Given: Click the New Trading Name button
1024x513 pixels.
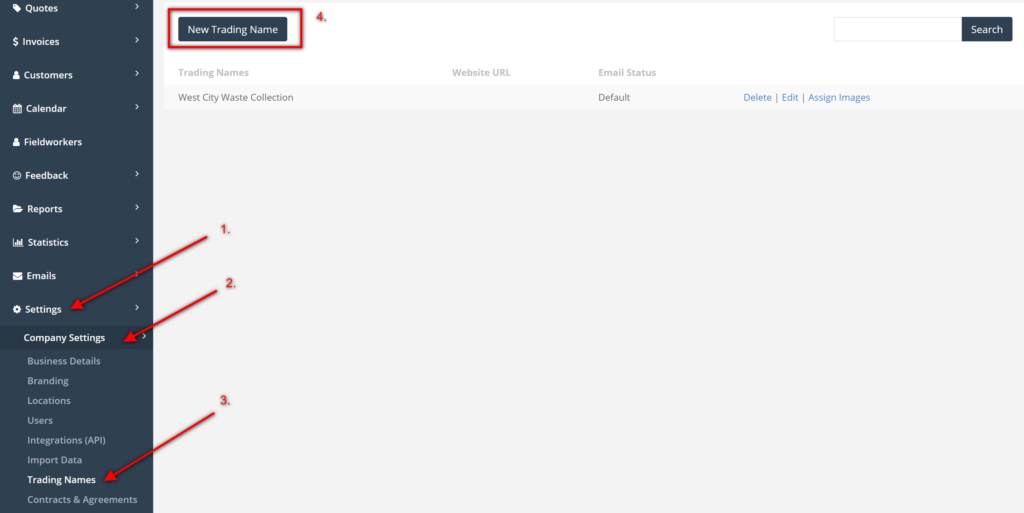Looking at the screenshot, I should (232, 29).
